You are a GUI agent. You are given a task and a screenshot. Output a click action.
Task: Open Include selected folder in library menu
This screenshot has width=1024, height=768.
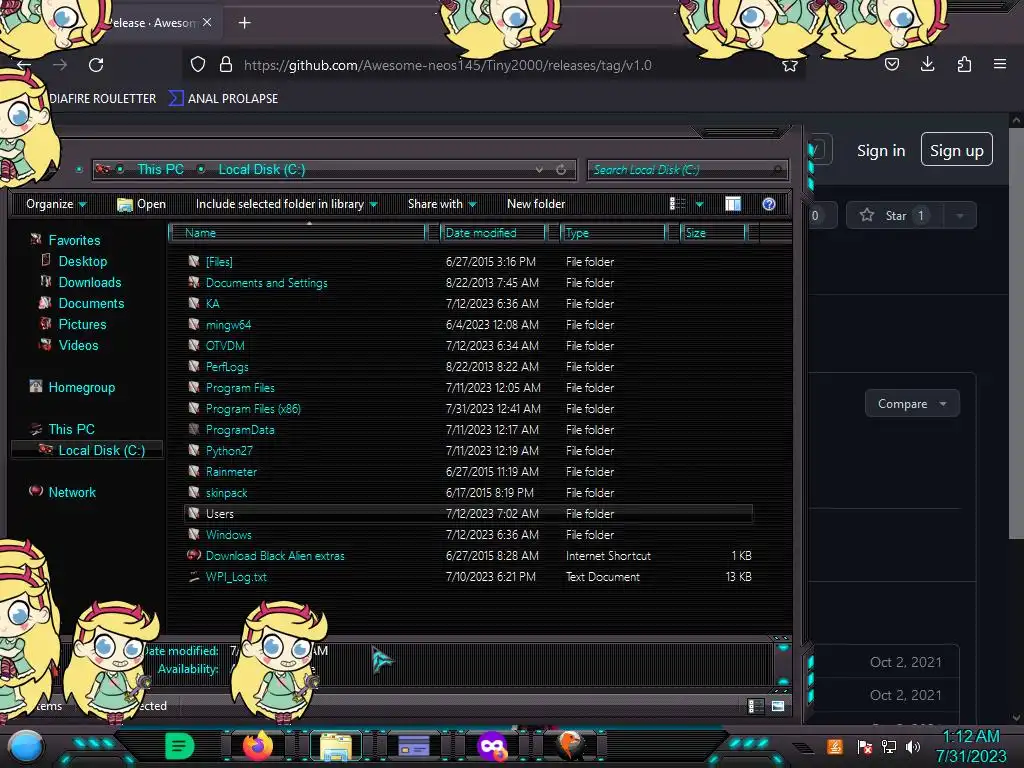click(287, 204)
